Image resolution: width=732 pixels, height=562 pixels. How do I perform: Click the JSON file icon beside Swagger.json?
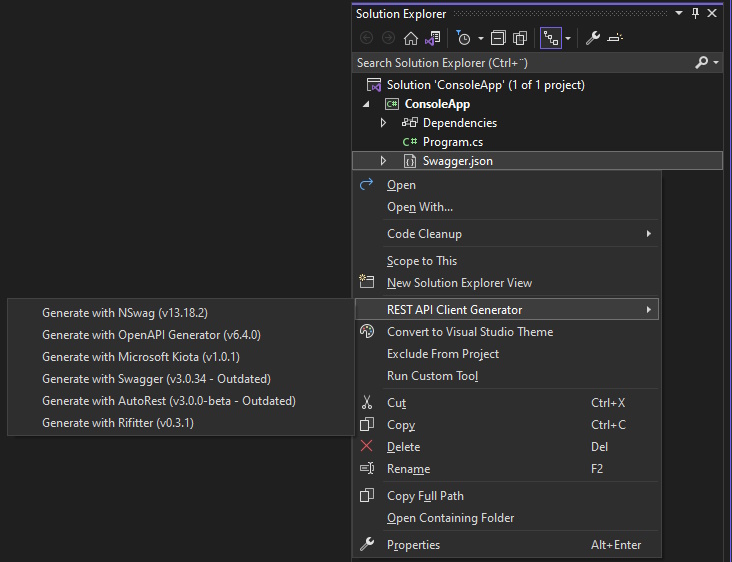click(409, 161)
